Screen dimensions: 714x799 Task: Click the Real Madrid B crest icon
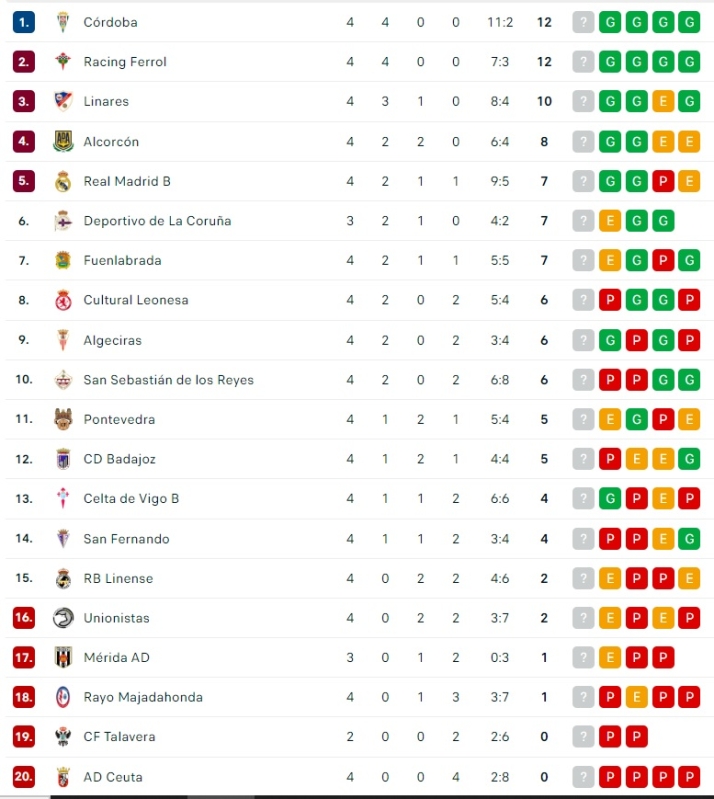click(64, 181)
